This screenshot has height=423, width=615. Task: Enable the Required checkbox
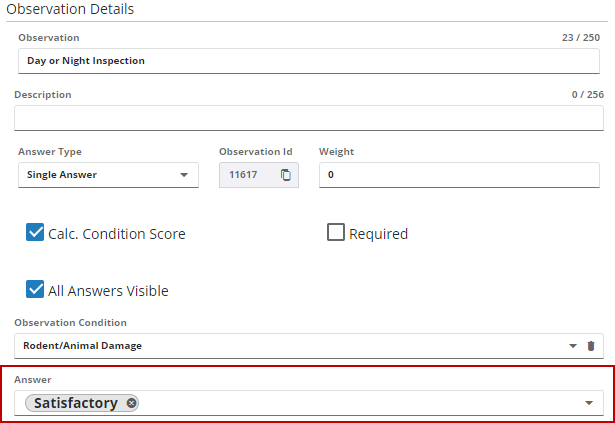click(336, 233)
